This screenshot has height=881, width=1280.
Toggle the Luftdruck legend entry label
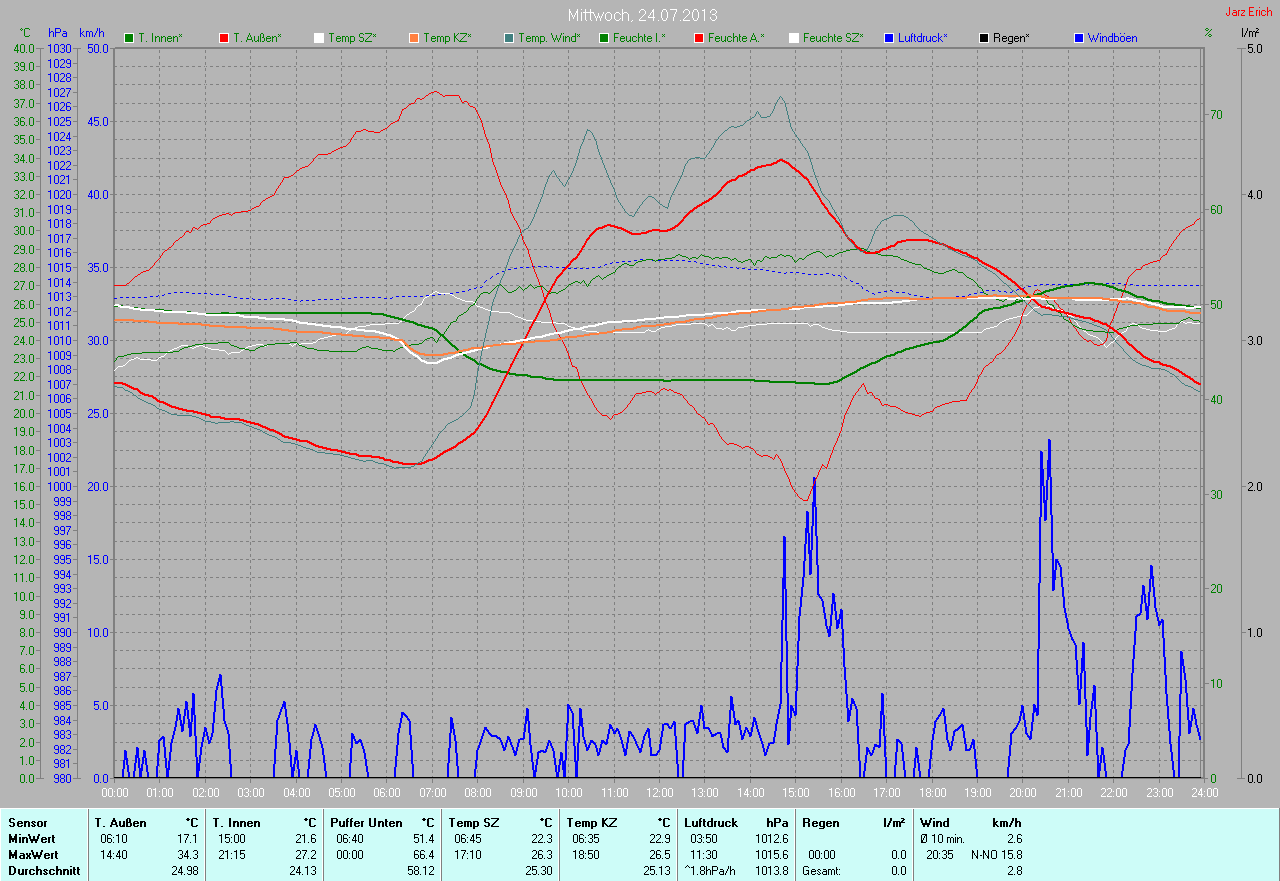click(x=923, y=38)
